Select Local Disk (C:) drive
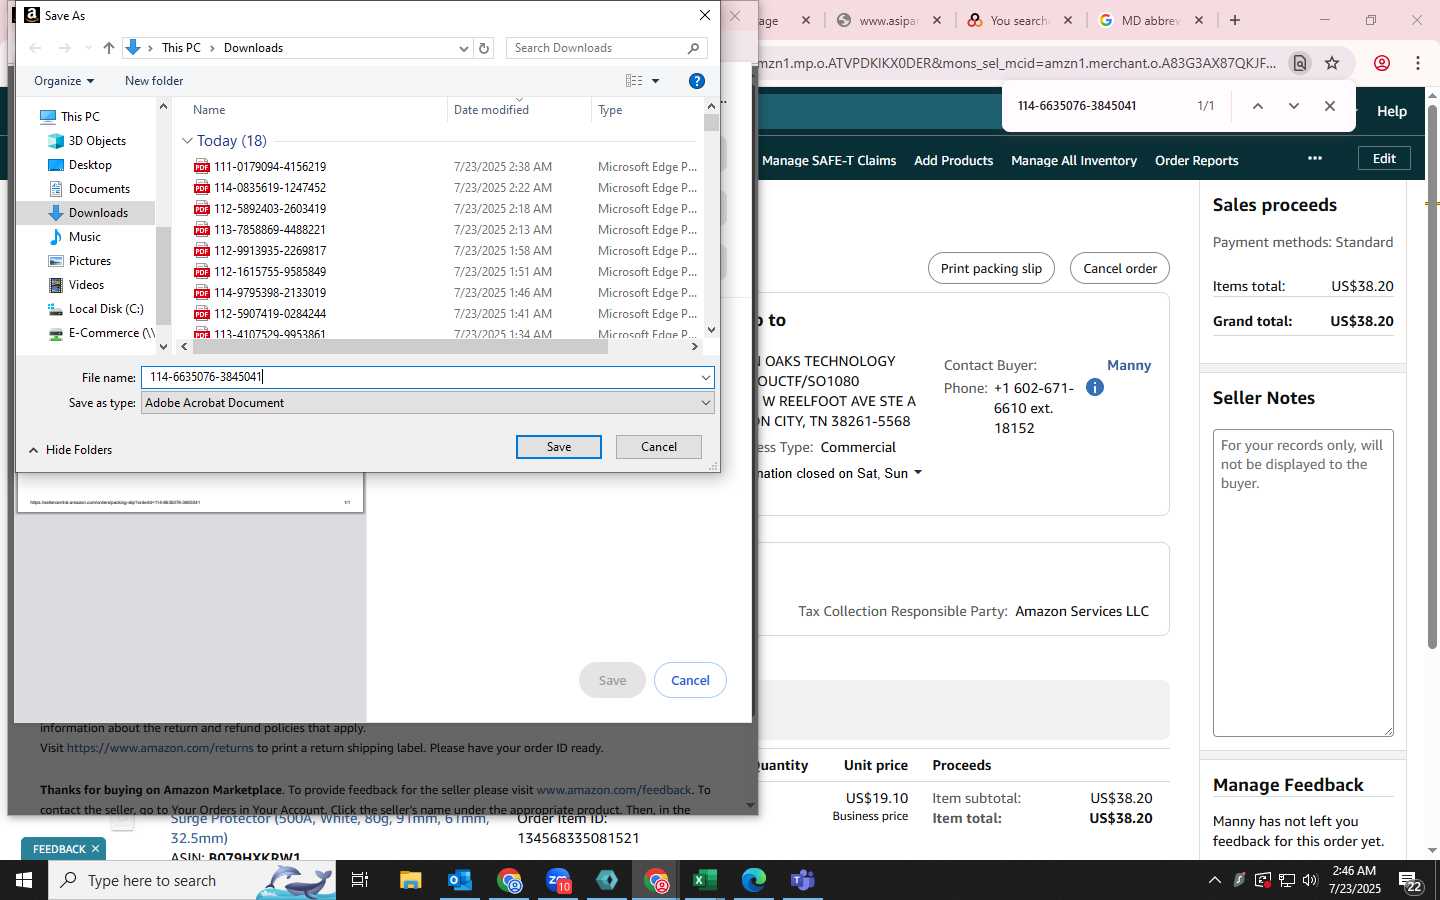 pyautogui.click(x=106, y=309)
